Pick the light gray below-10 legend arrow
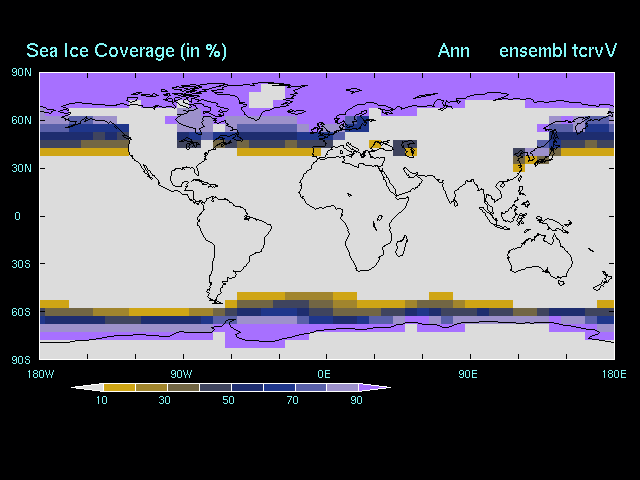Screen dimensions: 640x480 coord(87,387)
